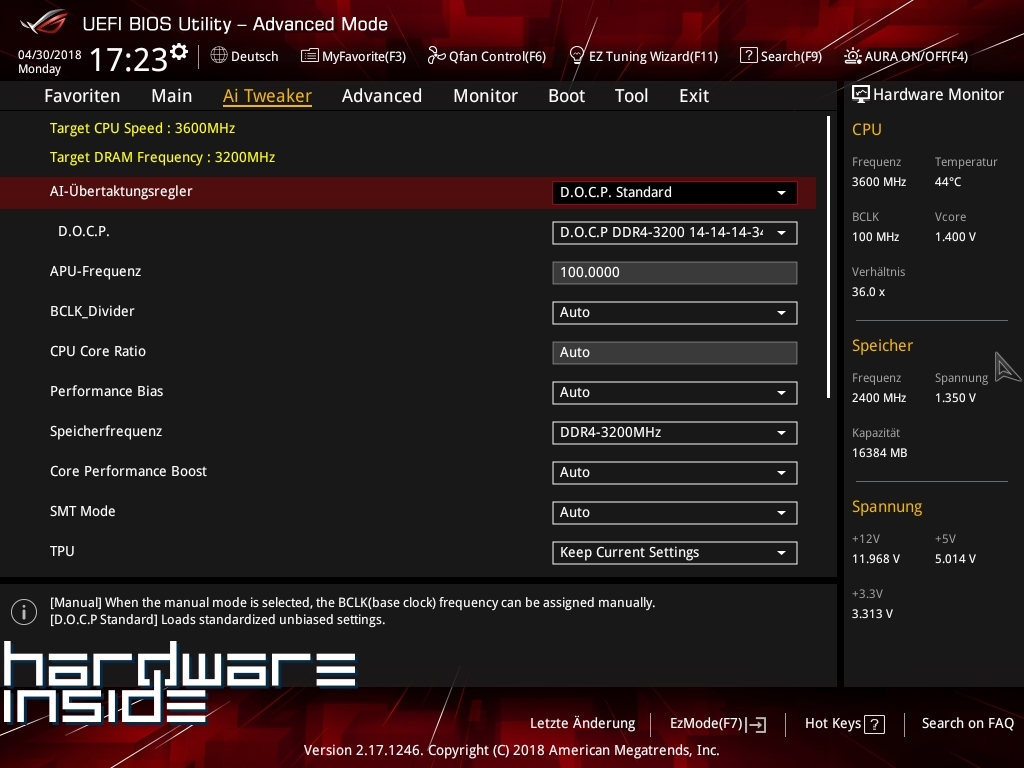Click the Core Performance Boost label
Image resolution: width=1024 pixels, height=768 pixels.
(x=129, y=472)
